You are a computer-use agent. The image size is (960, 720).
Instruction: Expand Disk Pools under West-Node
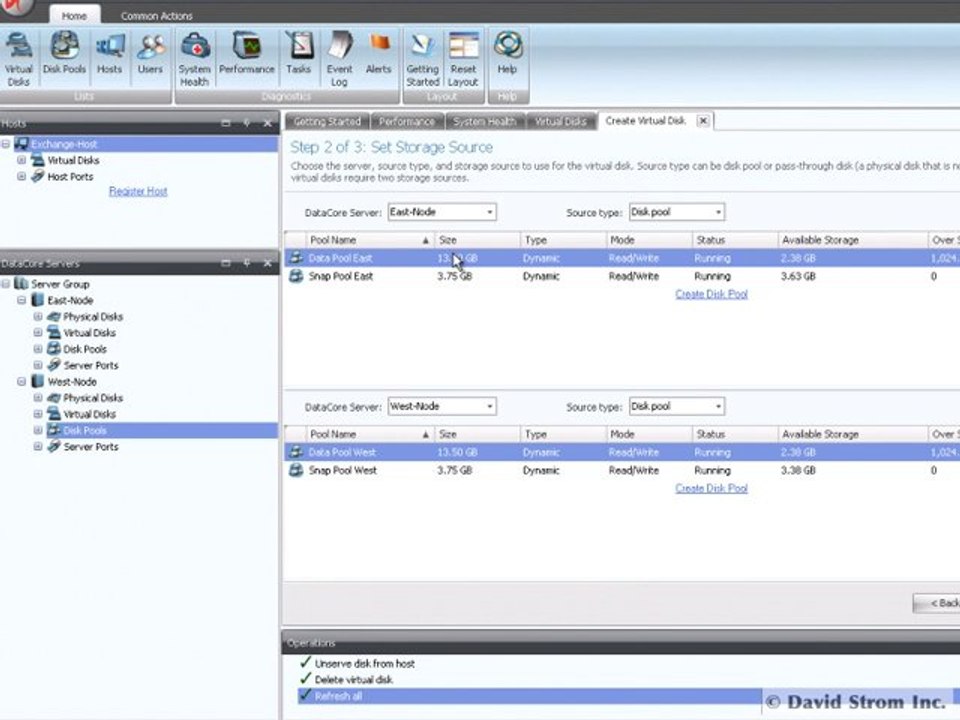click(38, 430)
